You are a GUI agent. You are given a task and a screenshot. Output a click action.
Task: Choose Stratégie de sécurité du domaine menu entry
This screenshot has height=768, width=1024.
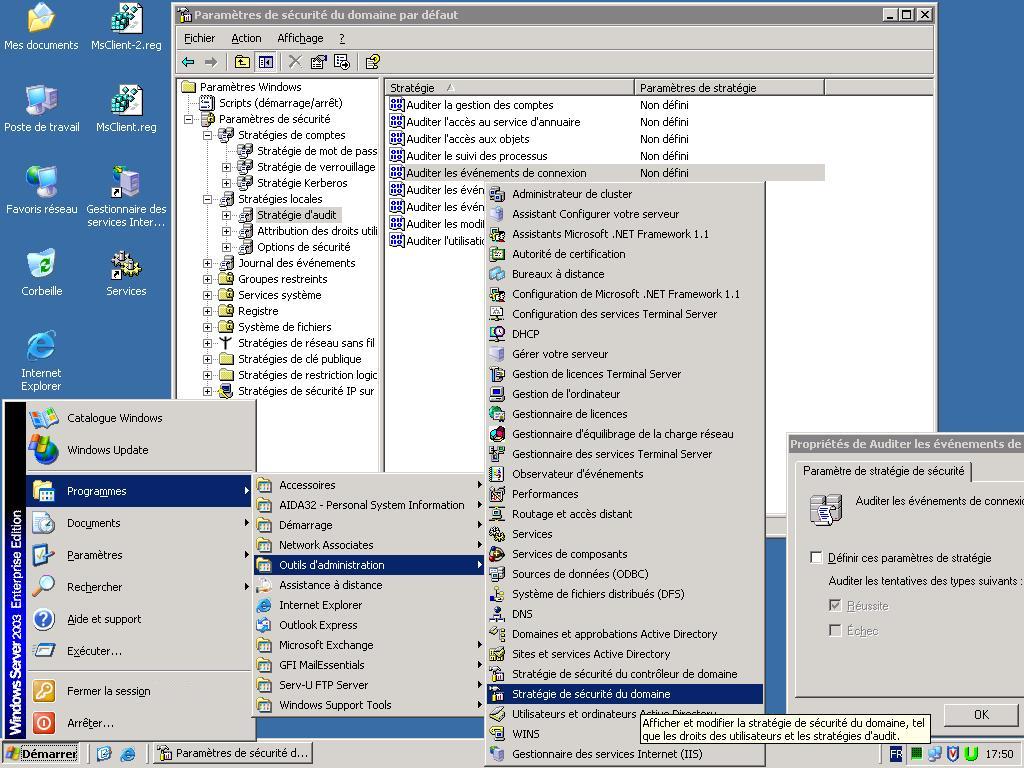pos(625,694)
